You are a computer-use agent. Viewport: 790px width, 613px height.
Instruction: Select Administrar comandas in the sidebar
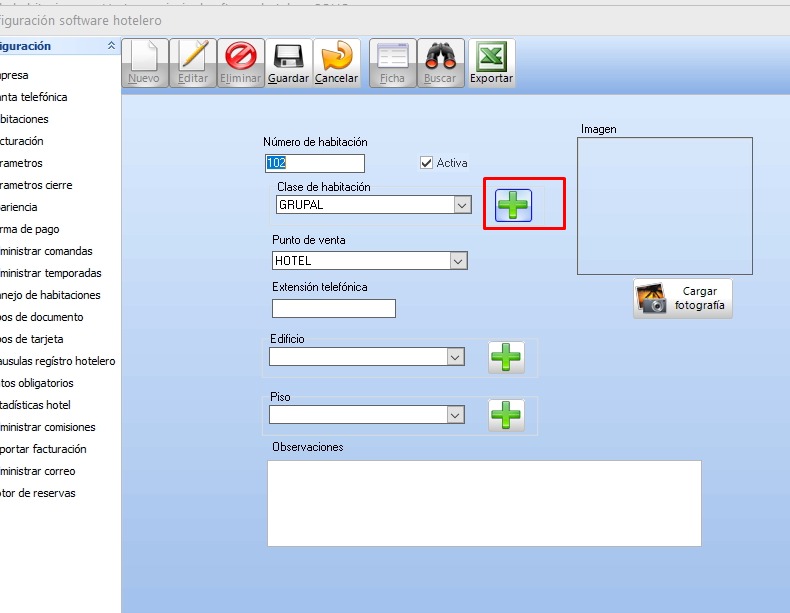[46, 251]
